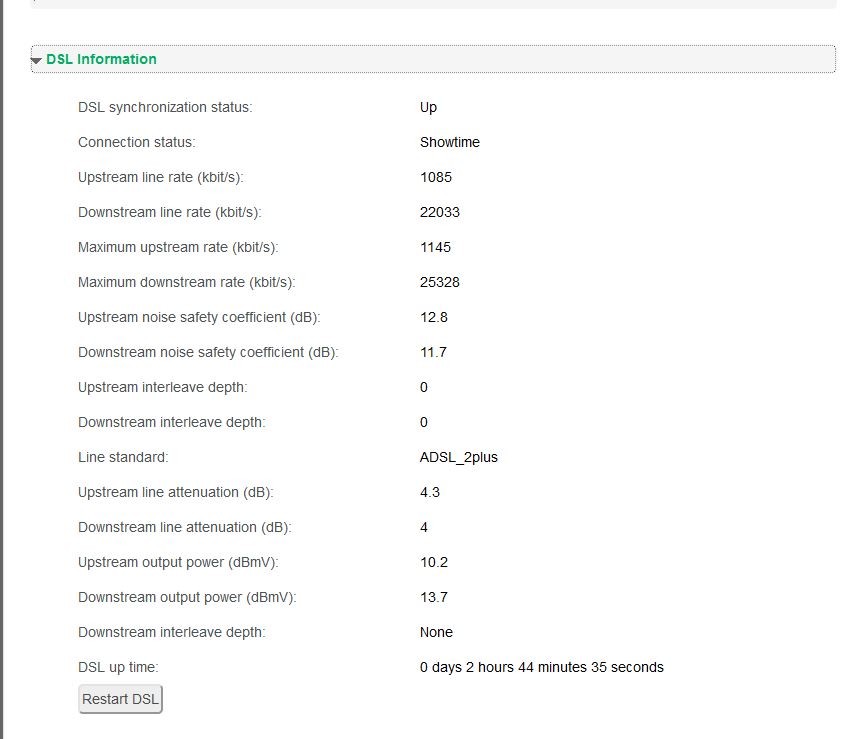Select the 'Upstream line rate (kbit/s):' label

pos(160,177)
